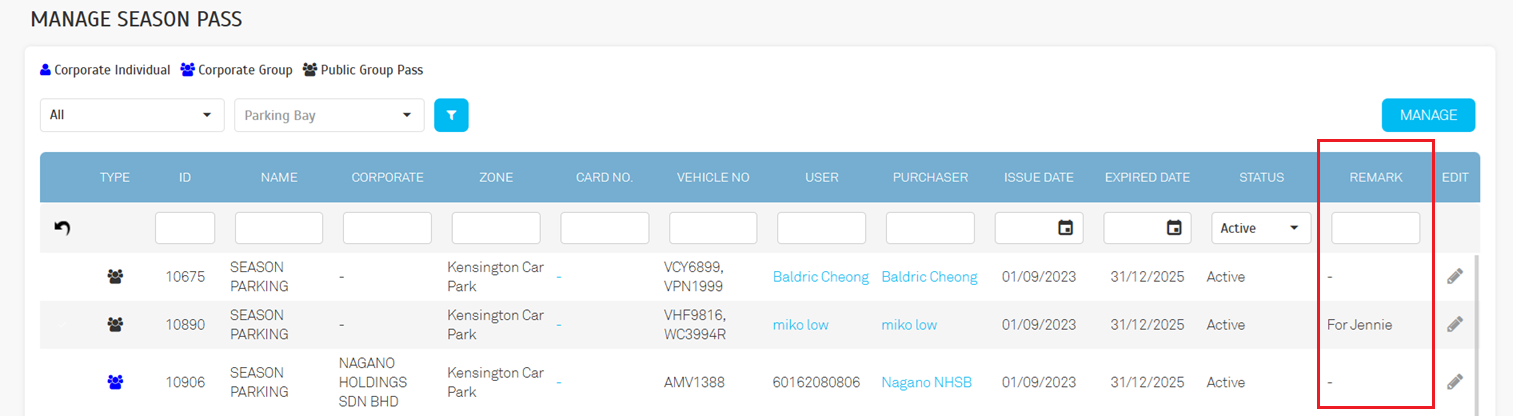Screen dimensions: 1513x416
Task: Edit season pass 10890 pencil icon
Action: tap(1455, 324)
